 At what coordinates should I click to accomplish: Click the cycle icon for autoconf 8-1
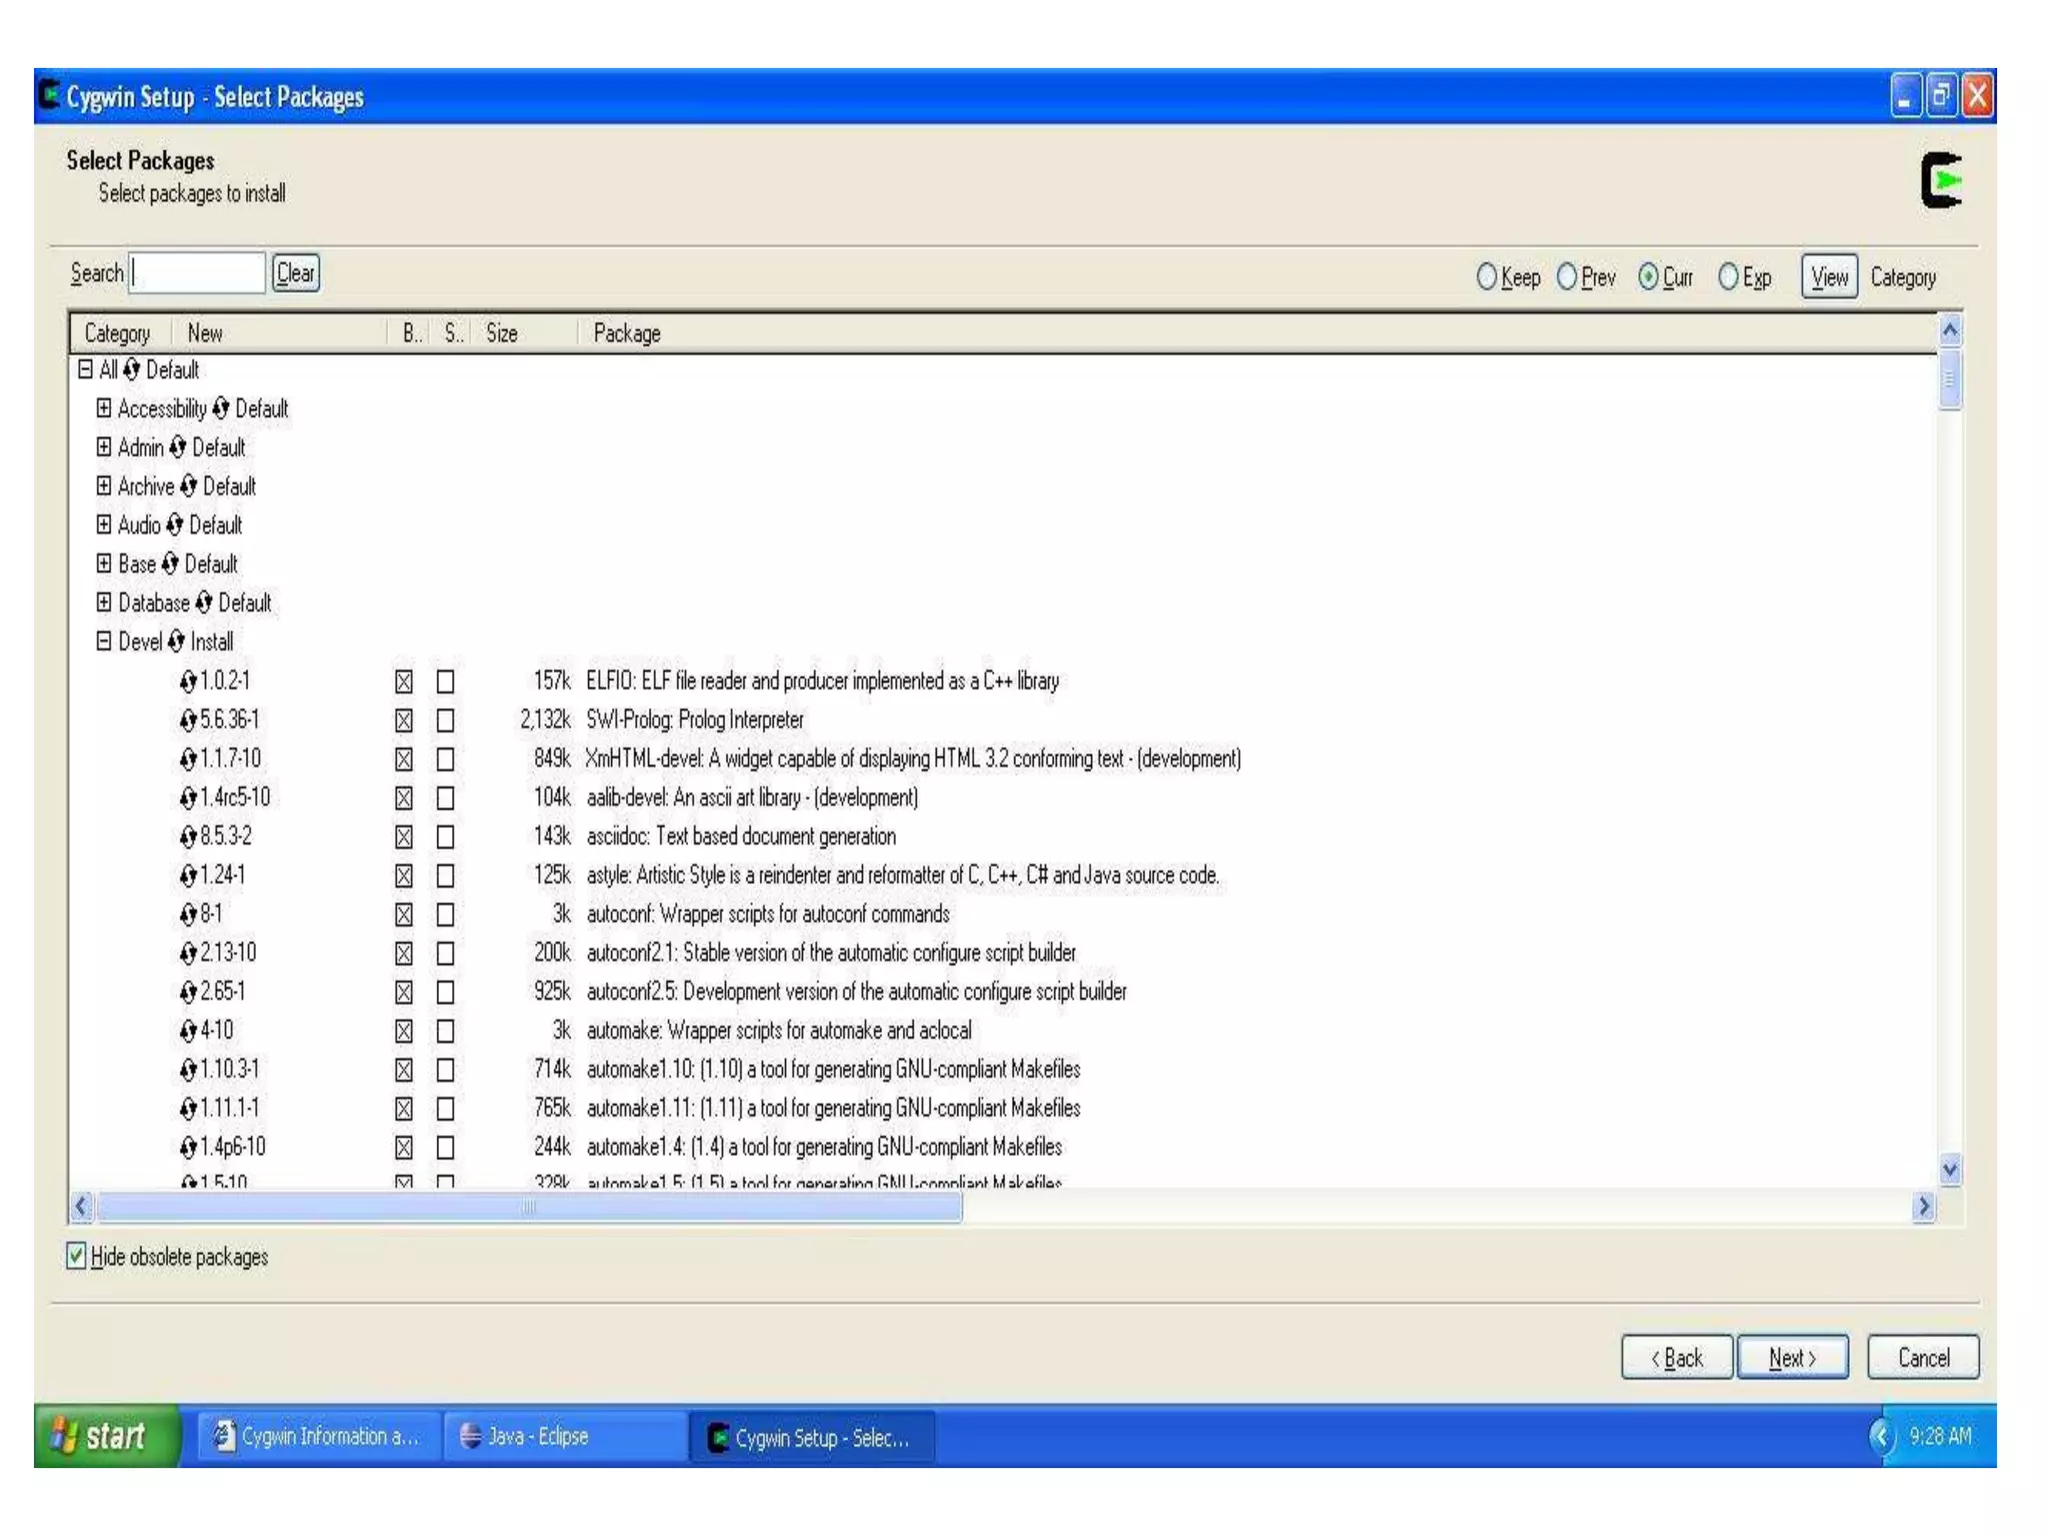point(188,914)
